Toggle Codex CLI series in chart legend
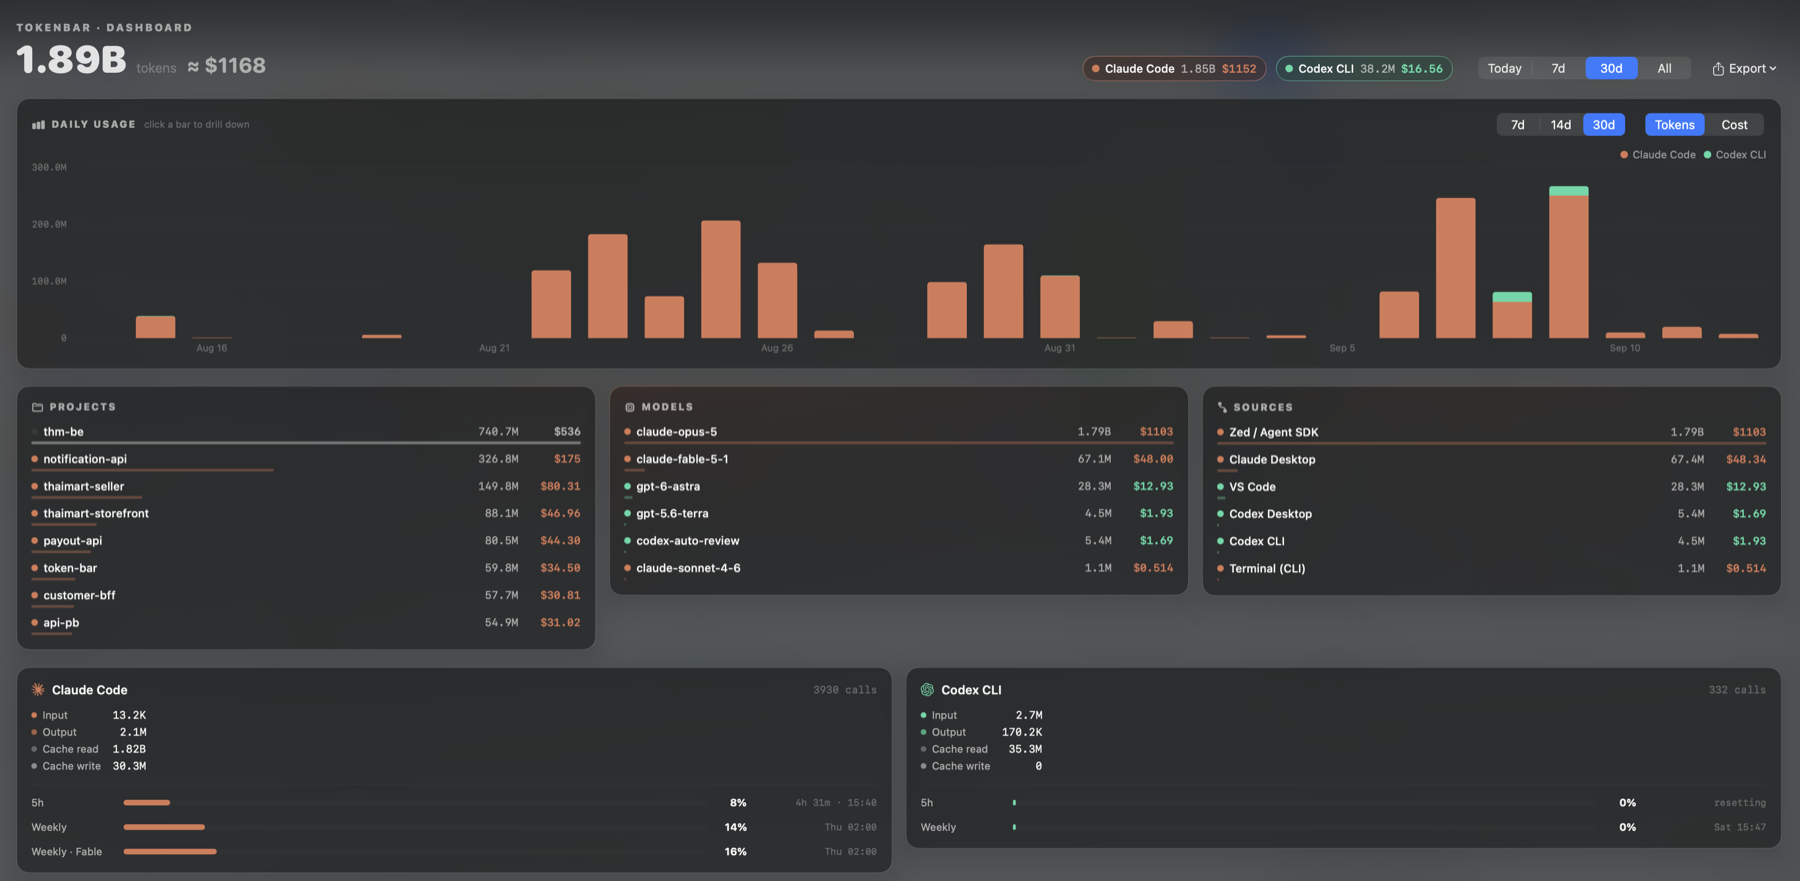Viewport: 1800px width, 881px height. pyautogui.click(x=1734, y=155)
